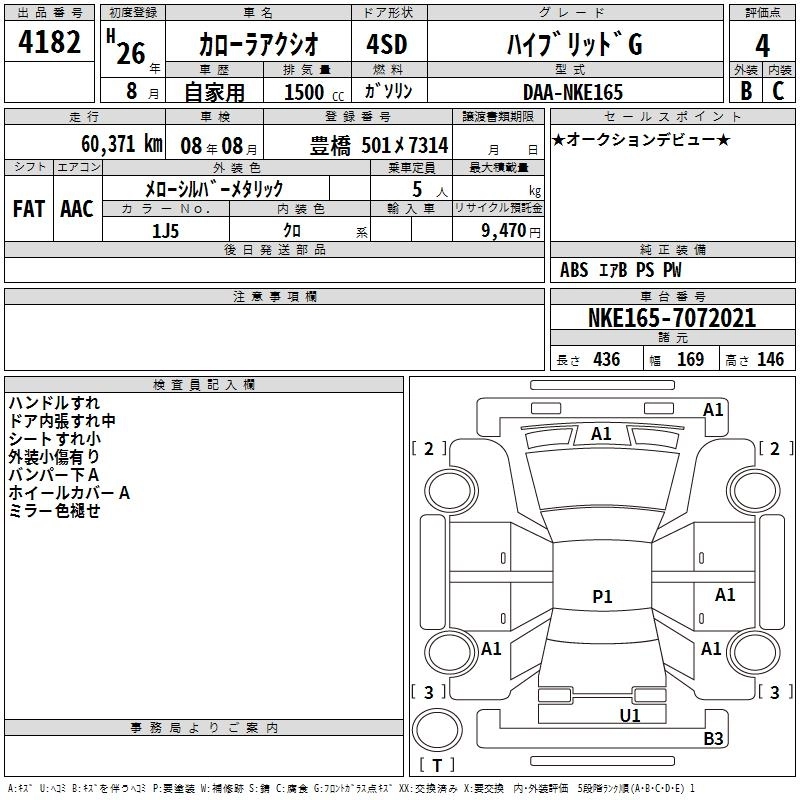The height and width of the screenshot is (800, 800).
Task: Select the mileage 60,371 km
Action: (x=122, y=144)
